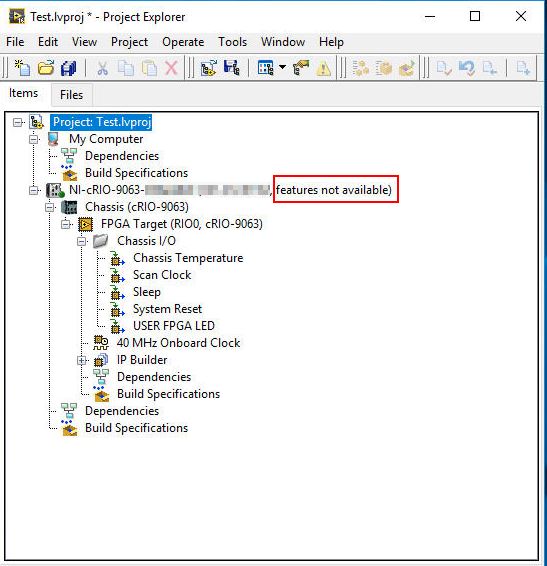Select Dependencies under My Computer
The image size is (547, 566).
click(122, 156)
